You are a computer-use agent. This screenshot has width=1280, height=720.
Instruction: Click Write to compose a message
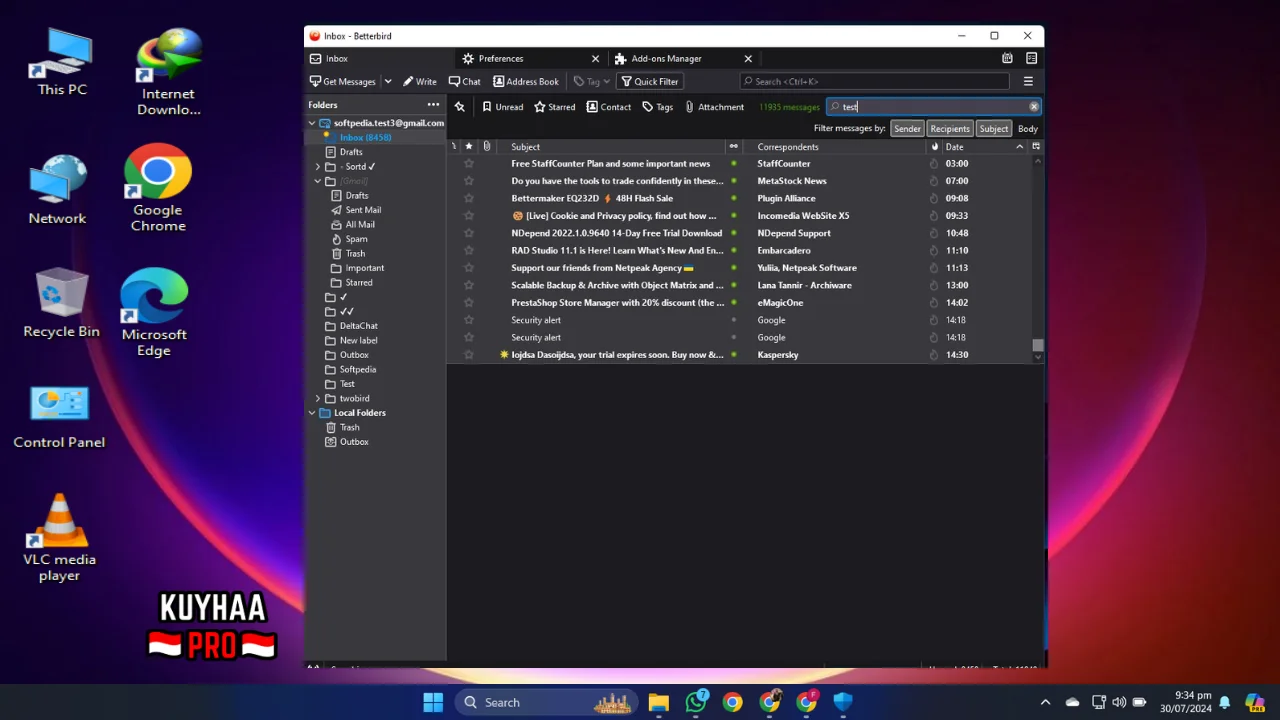pyautogui.click(x=420, y=81)
